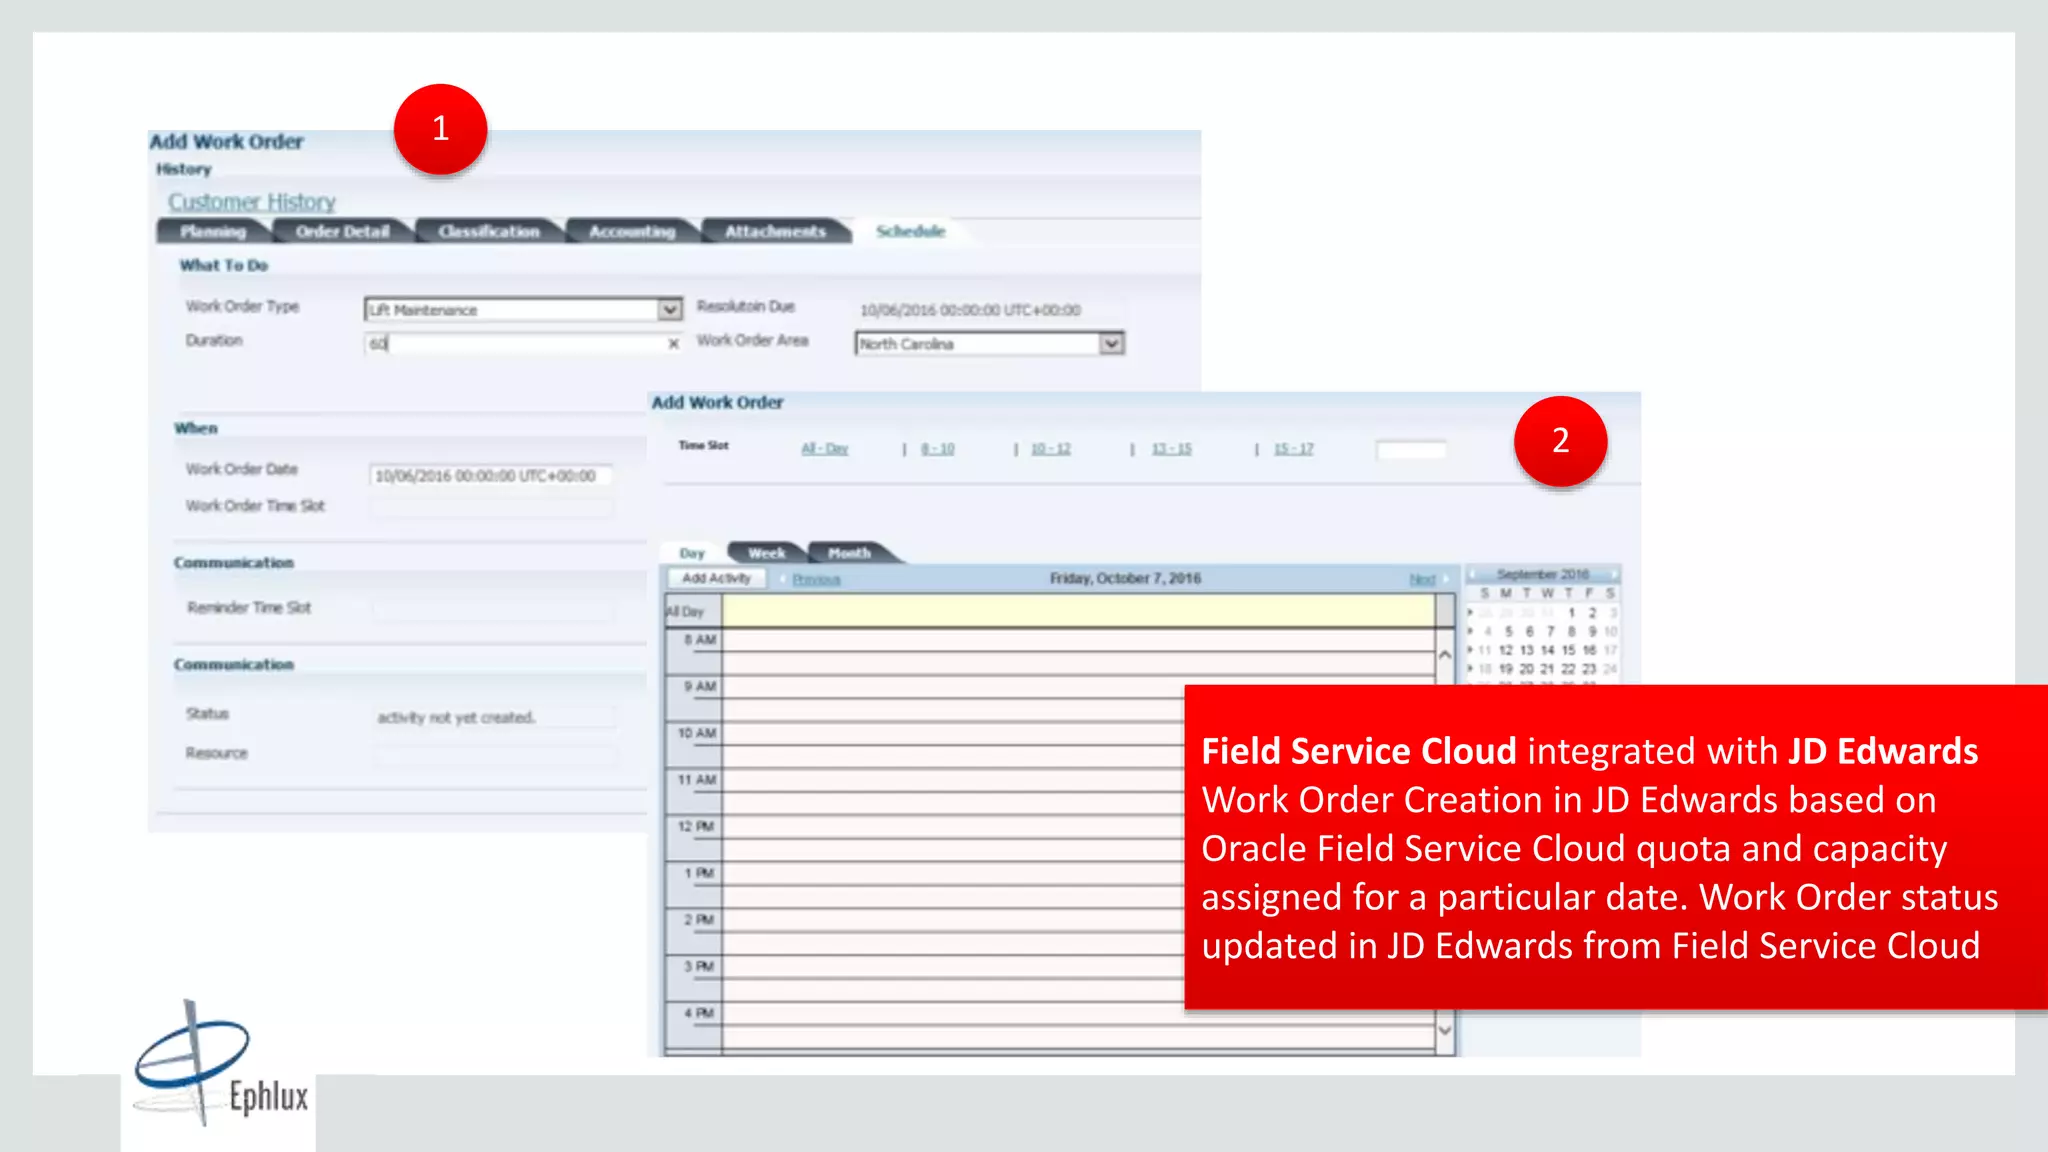Select the 15-17 time slot link
Screen dimensions: 2048x1152
tap(1294, 449)
